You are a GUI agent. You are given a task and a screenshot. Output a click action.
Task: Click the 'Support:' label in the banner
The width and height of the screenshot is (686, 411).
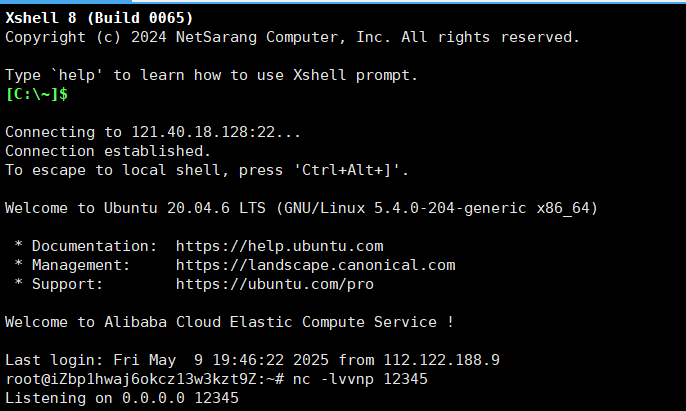(67, 284)
